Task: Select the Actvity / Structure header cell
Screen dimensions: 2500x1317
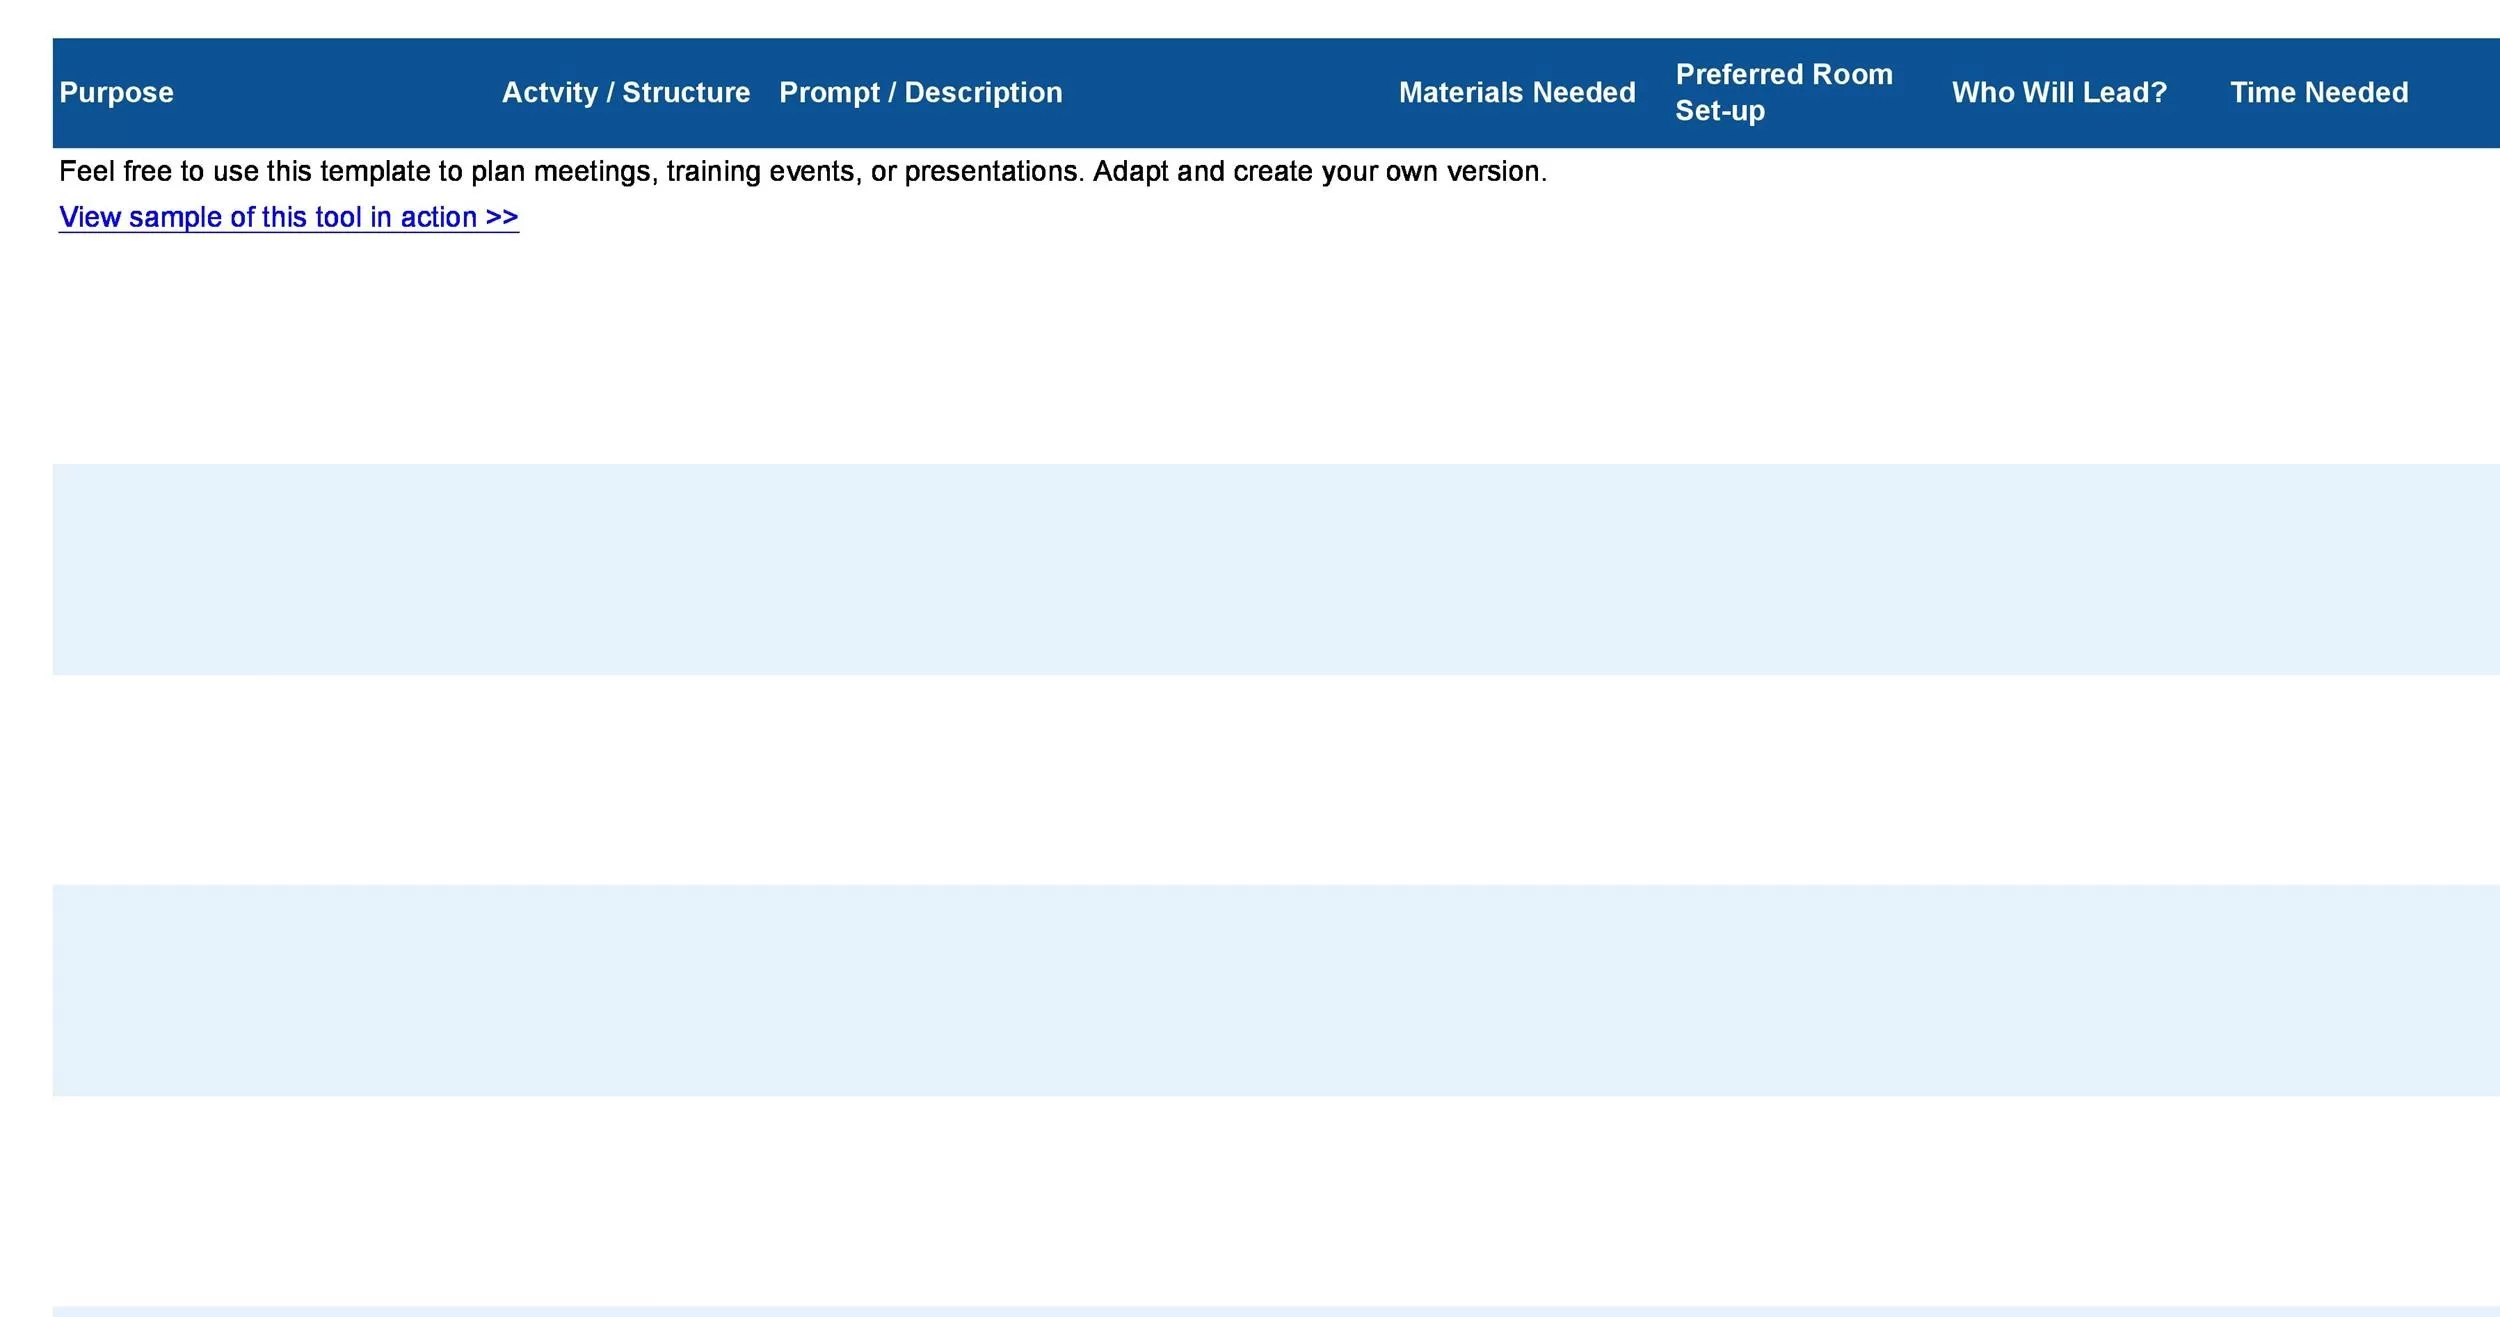Action: point(625,93)
